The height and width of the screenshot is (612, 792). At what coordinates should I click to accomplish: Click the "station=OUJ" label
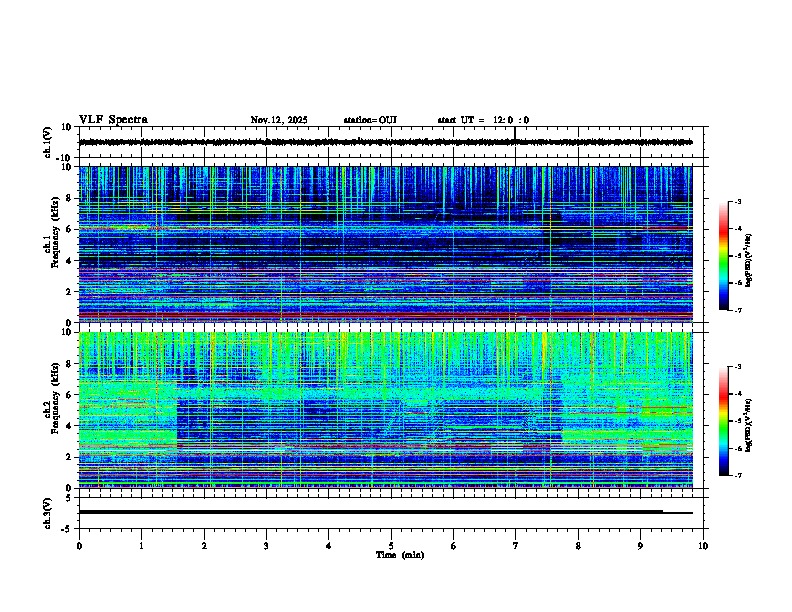(370, 120)
